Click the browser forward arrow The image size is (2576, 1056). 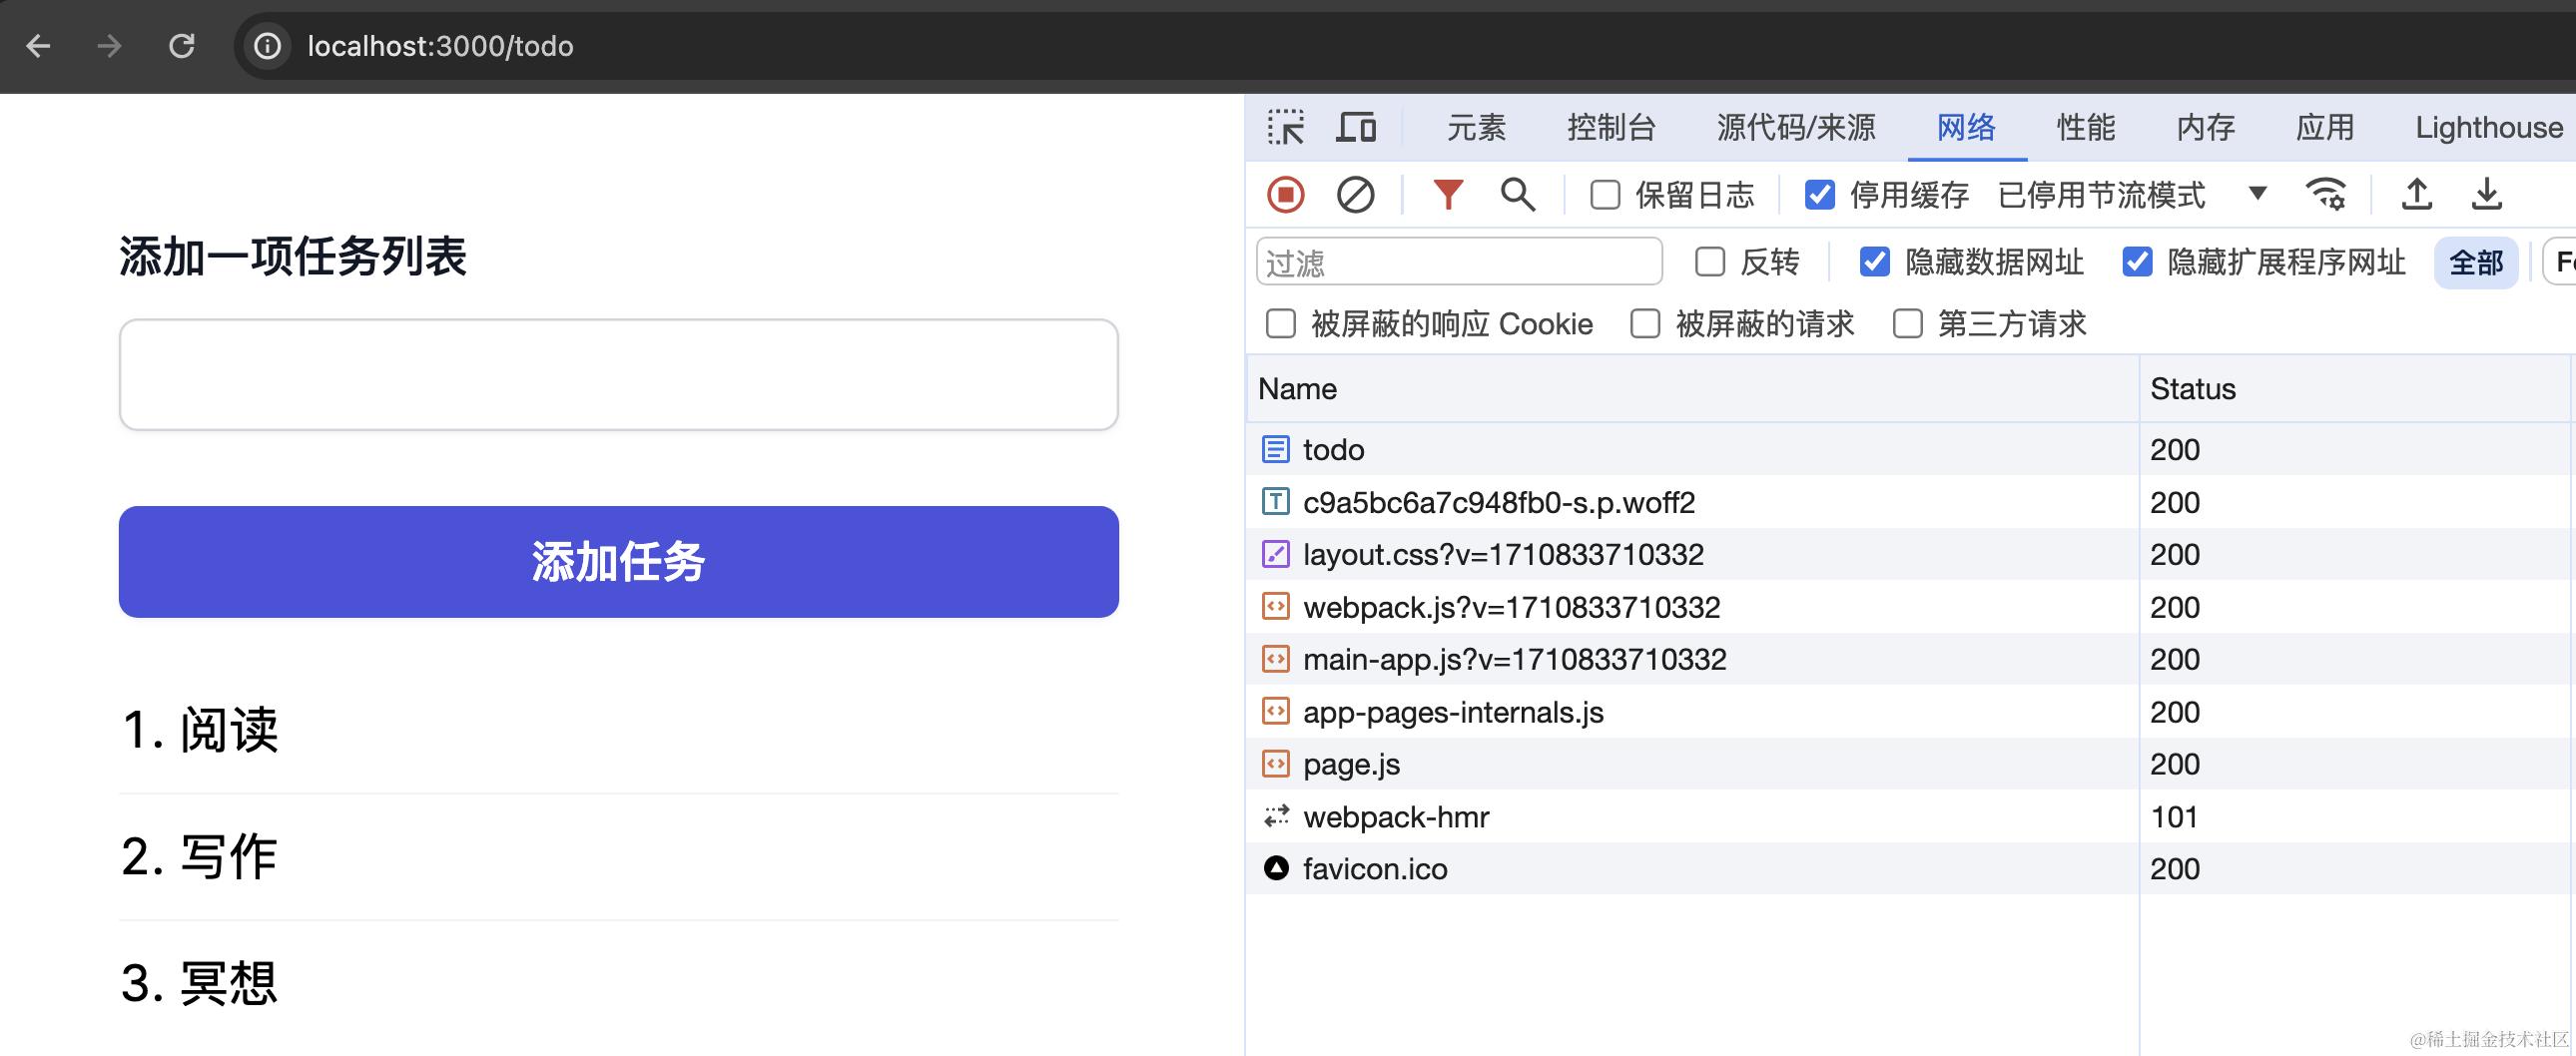click(x=109, y=46)
